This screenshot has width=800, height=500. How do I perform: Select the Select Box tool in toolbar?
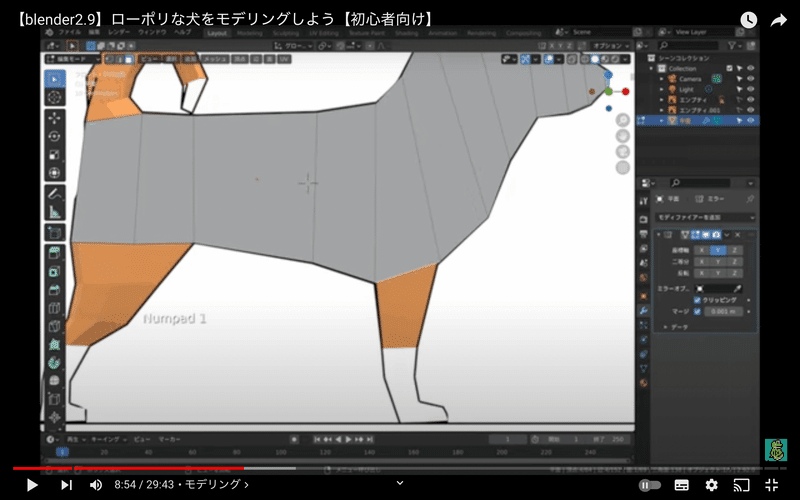(x=55, y=79)
